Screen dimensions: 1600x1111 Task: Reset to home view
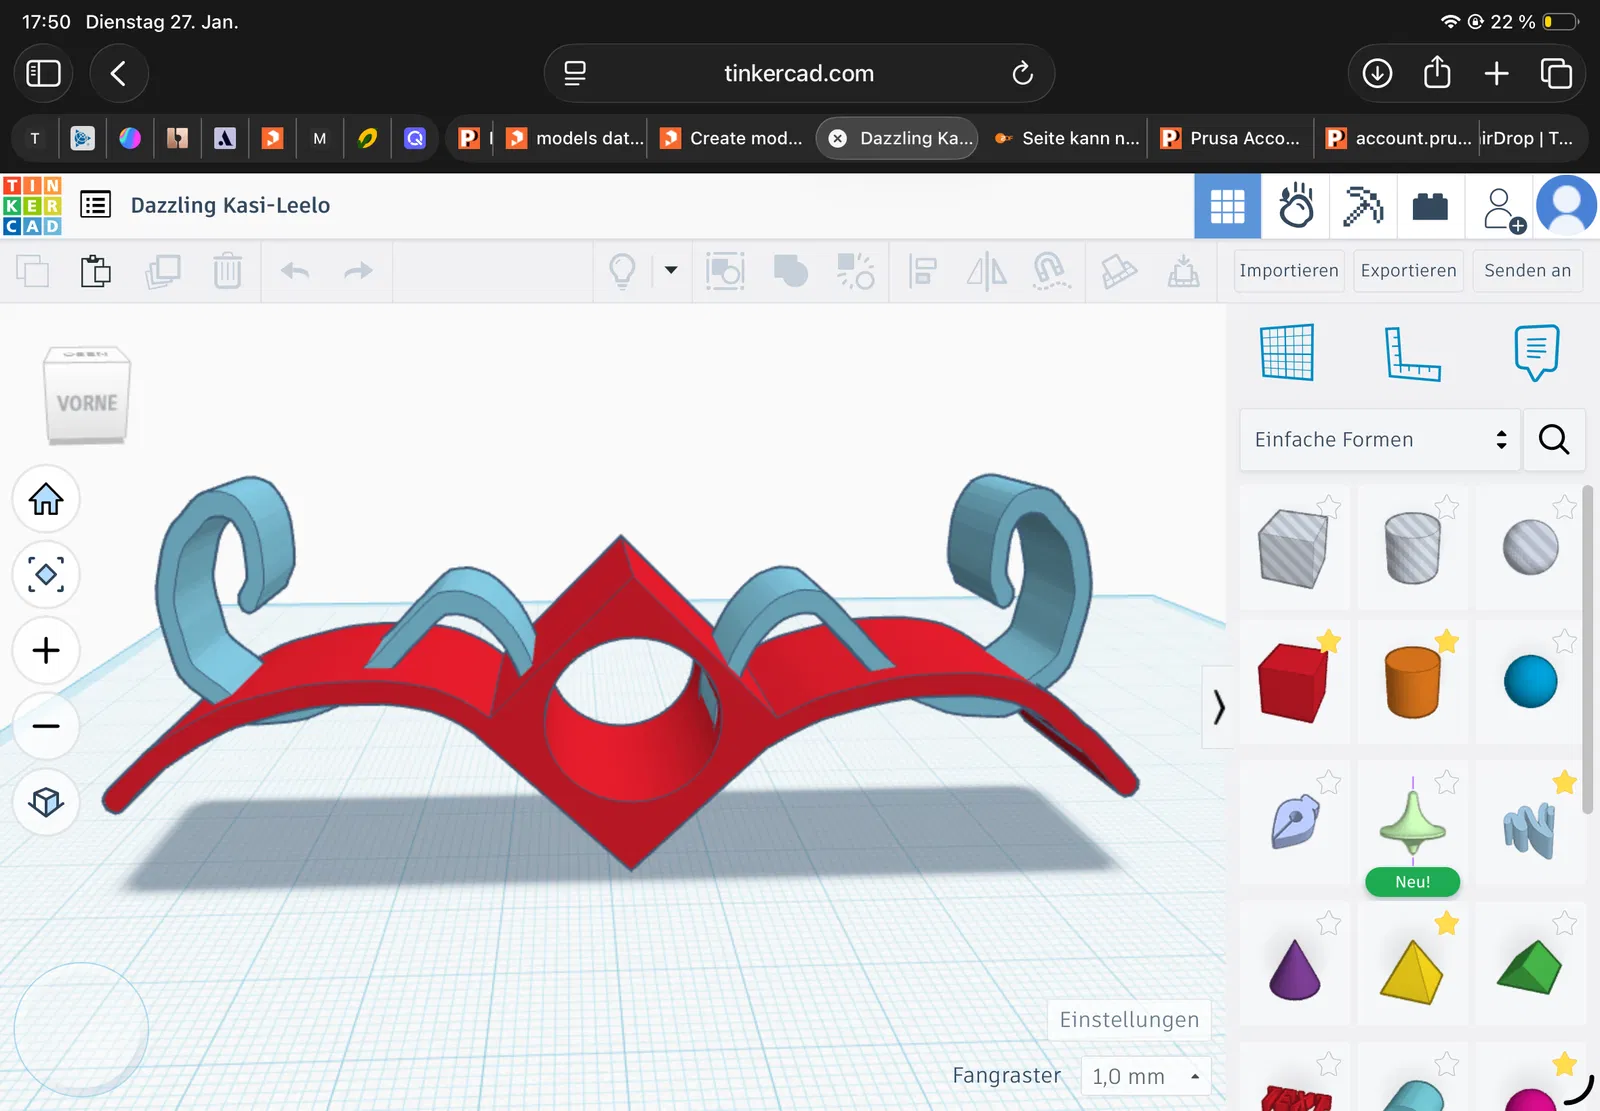click(46, 499)
